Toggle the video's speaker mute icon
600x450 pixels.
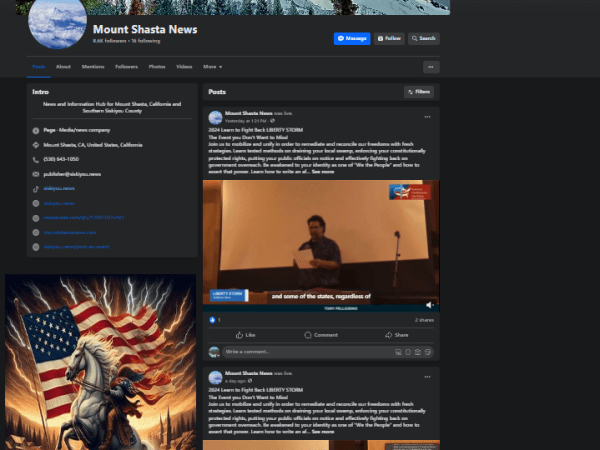click(429, 304)
